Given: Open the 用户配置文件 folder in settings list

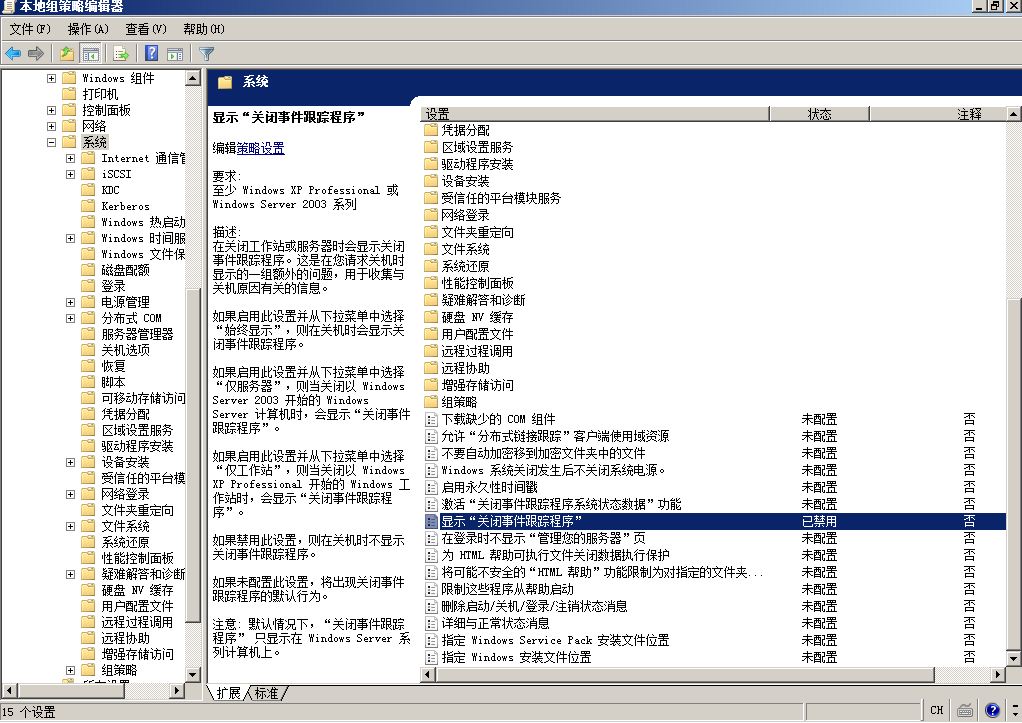Looking at the screenshot, I should pos(476,334).
